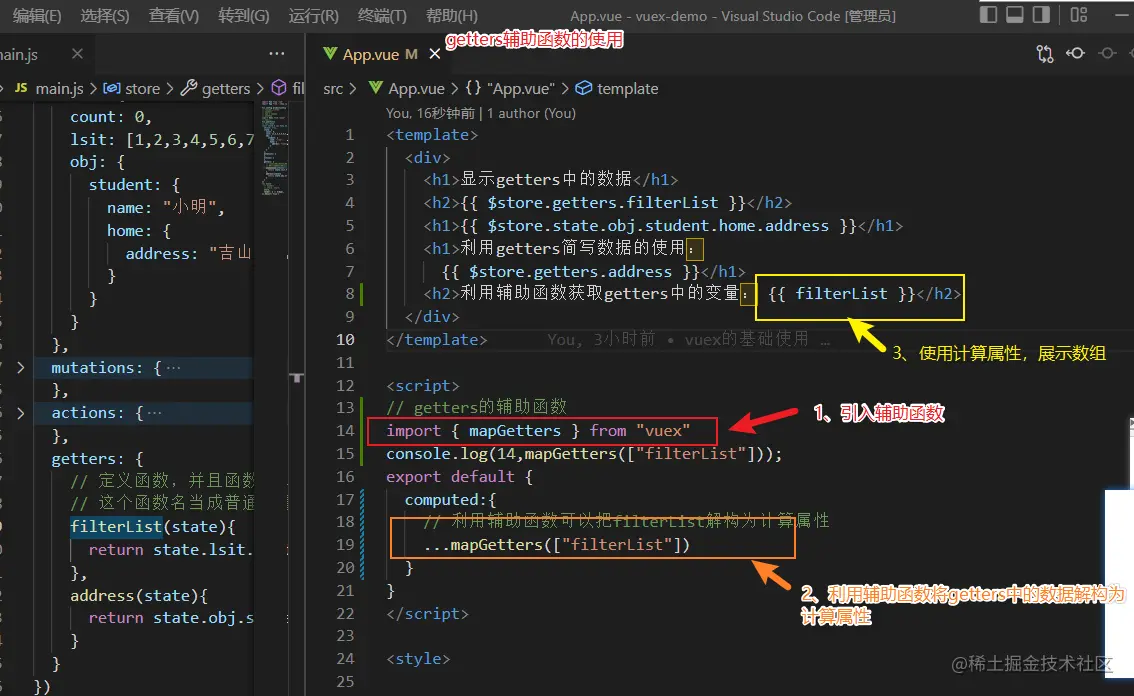This screenshot has width=1134, height=696.
Task: Click line number 19 in App.vue gutter
Action: 345,544
